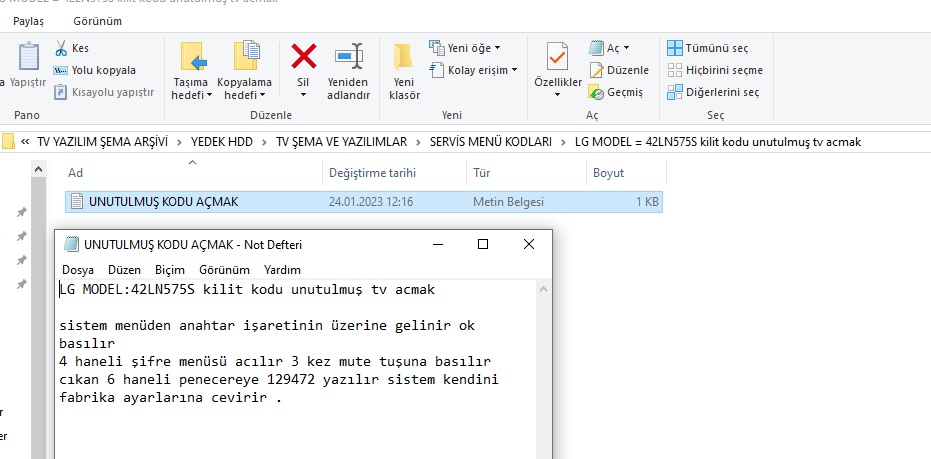Click Hiçbirini seçme icon
The width and height of the screenshot is (931, 459).
pos(674,70)
